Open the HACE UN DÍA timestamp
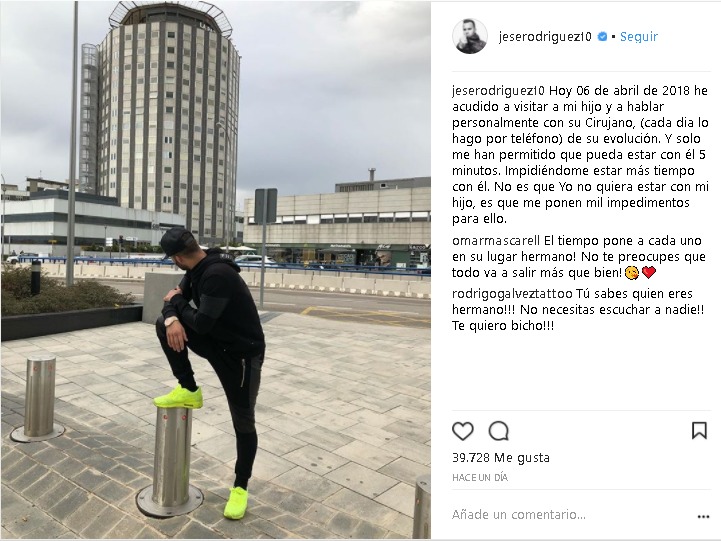Screen dimensions: 721x541 [480, 478]
